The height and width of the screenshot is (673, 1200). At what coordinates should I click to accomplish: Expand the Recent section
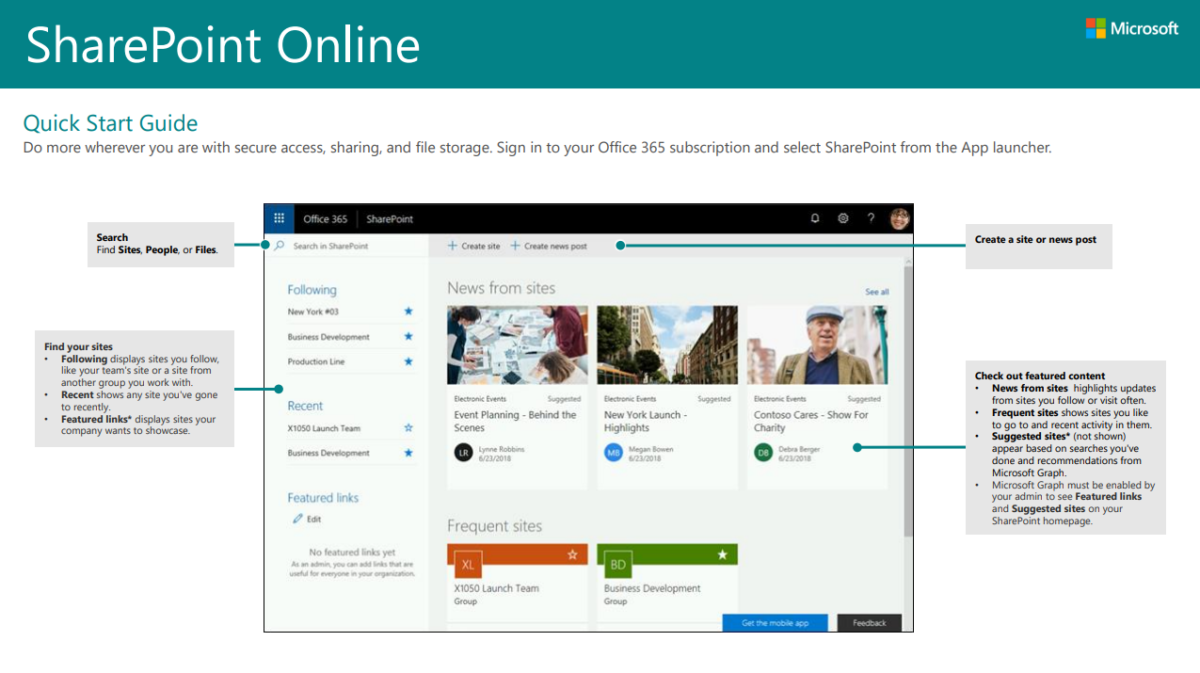click(x=306, y=406)
